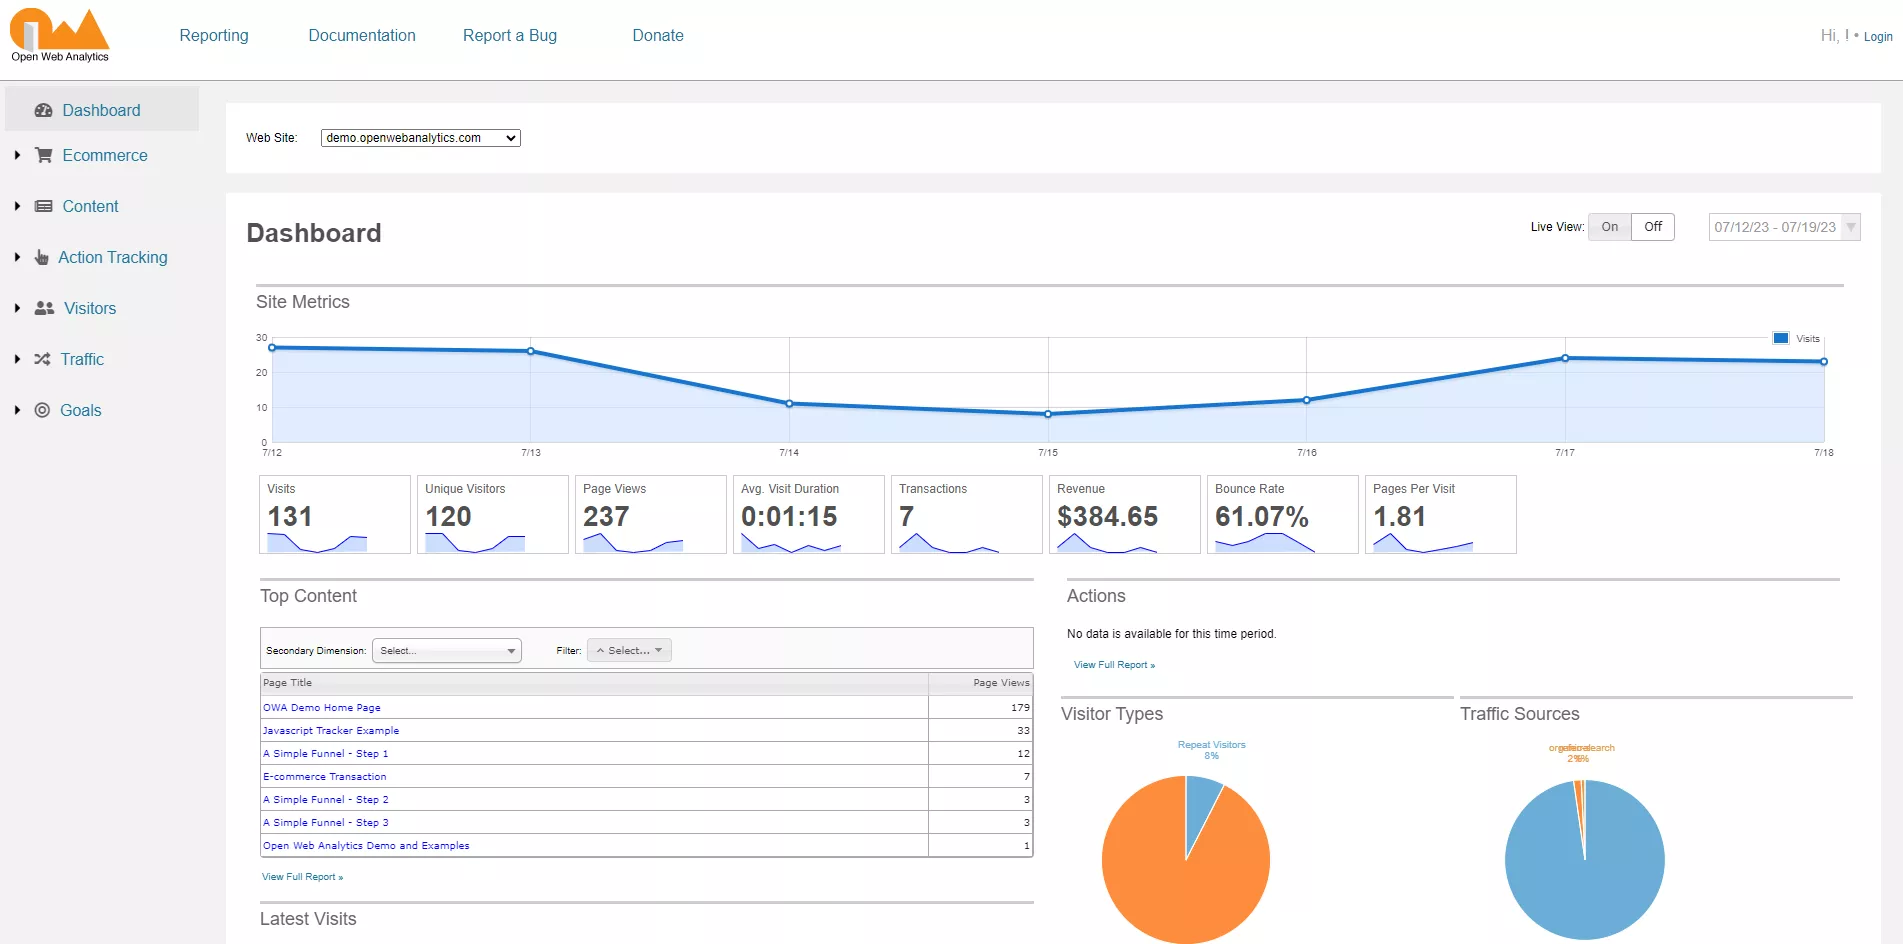The width and height of the screenshot is (1903, 944).
Task: Select Traffic label in the sidebar
Action: tap(82, 359)
